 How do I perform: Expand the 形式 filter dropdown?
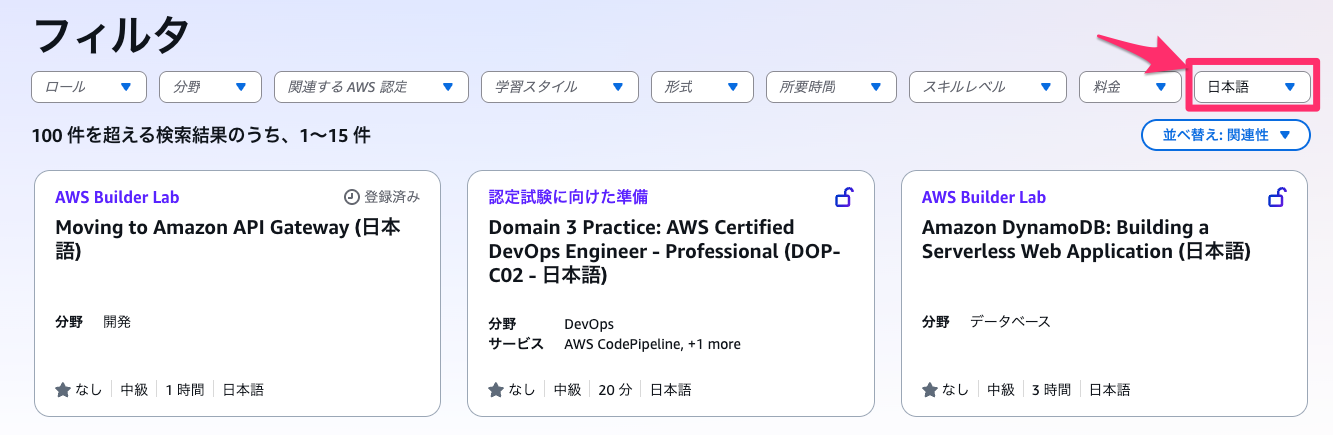click(x=702, y=87)
